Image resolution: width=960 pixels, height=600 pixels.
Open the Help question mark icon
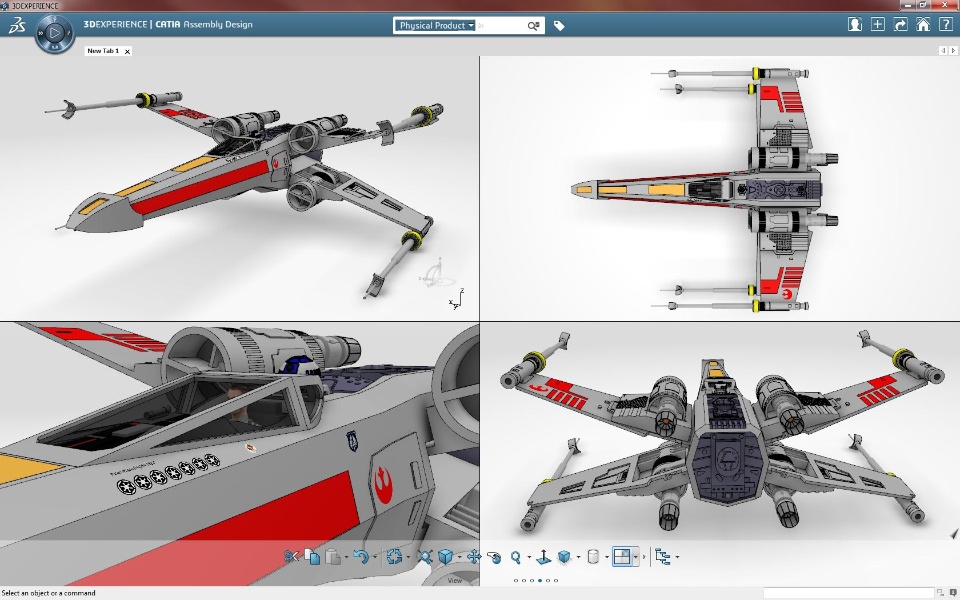tap(945, 24)
